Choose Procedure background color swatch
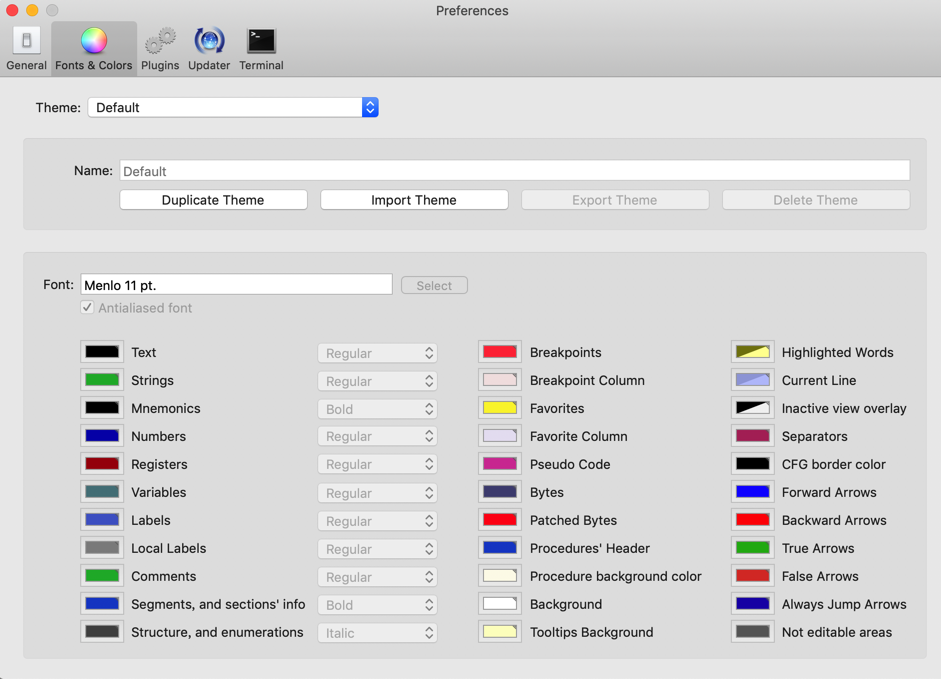The height and width of the screenshot is (679, 941). click(x=500, y=576)
